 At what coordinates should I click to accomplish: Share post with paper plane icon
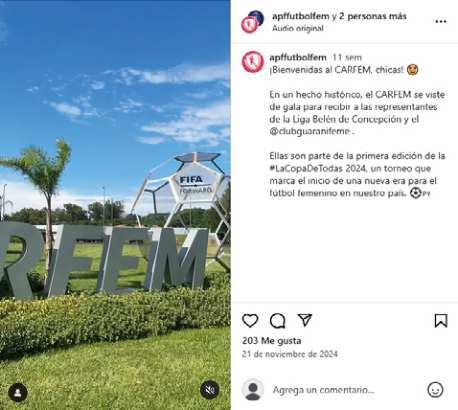[305, 320]
